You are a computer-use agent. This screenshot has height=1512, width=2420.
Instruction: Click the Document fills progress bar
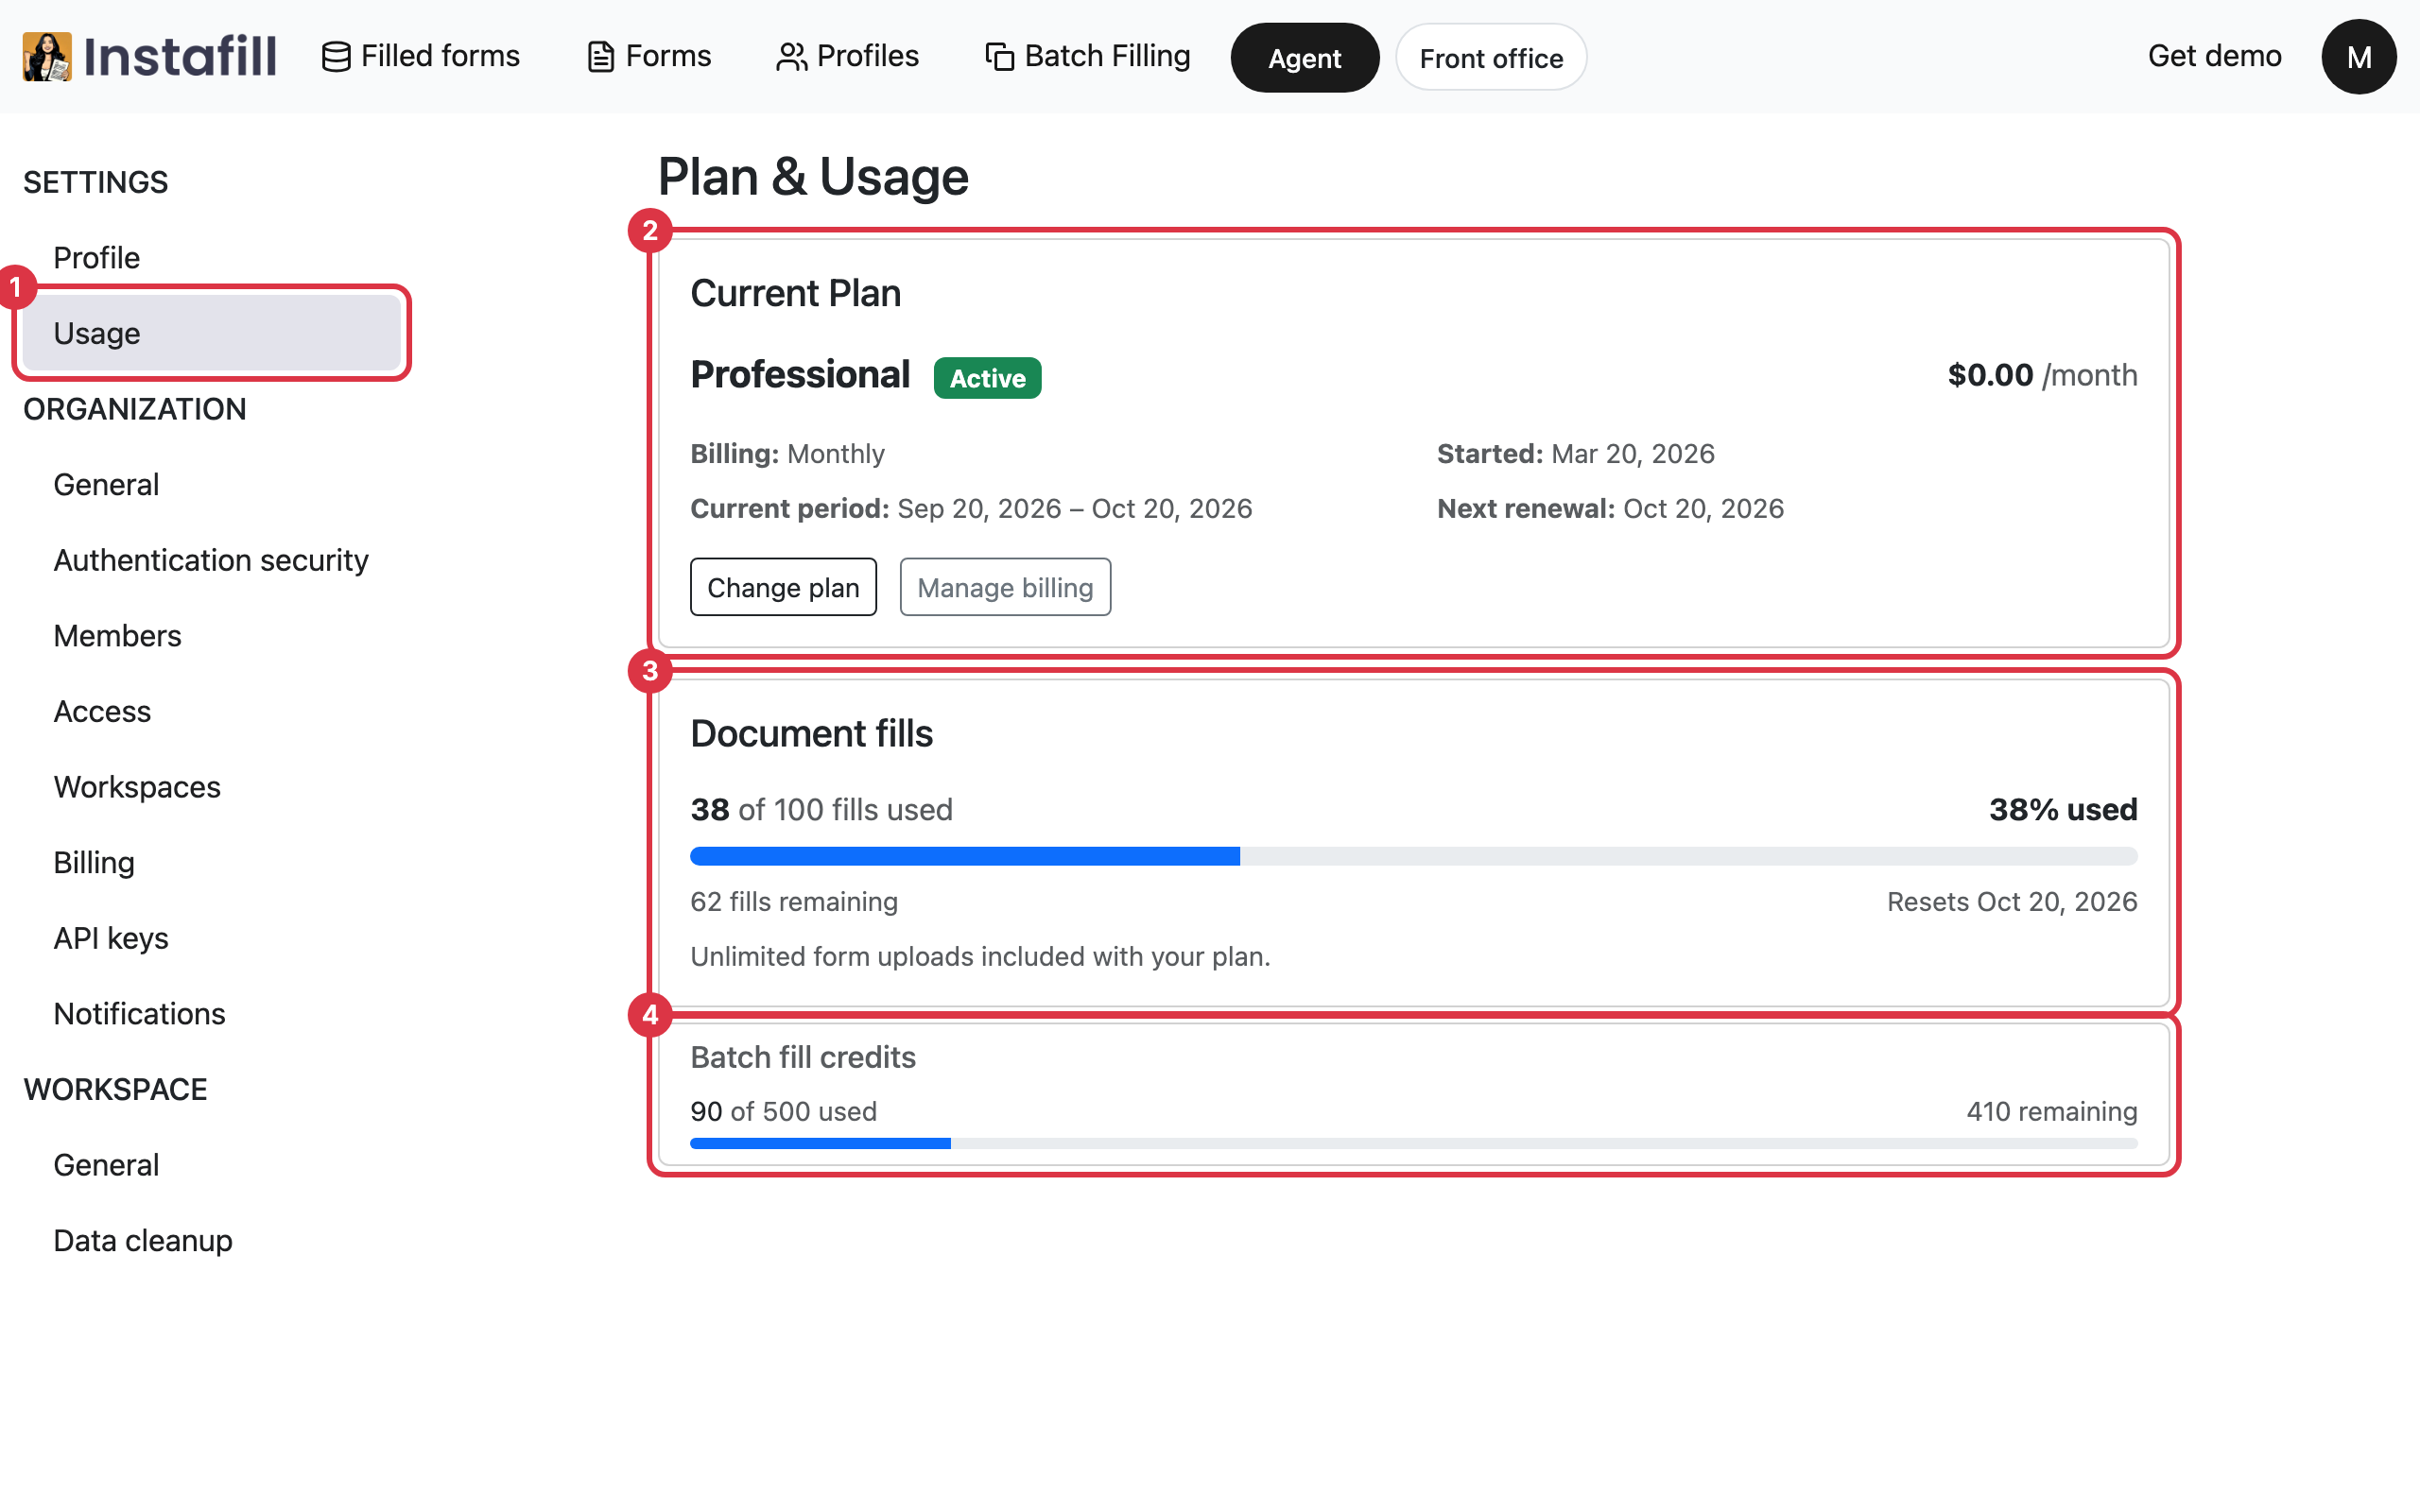click(1413, 856)
